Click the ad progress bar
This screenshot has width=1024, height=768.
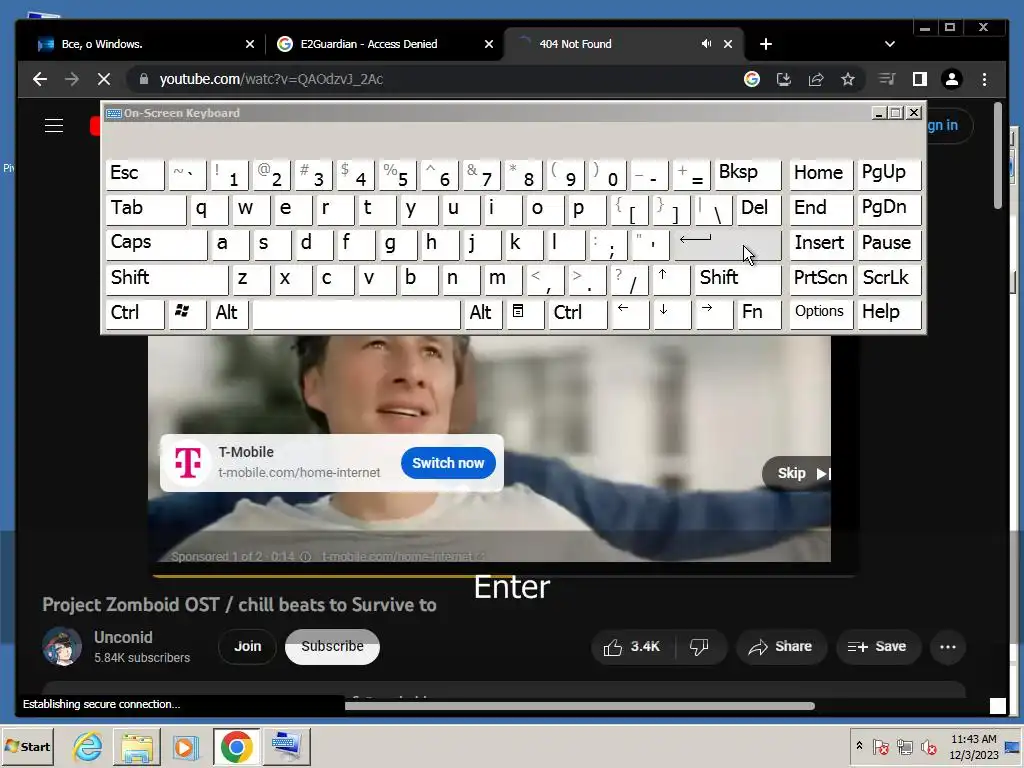click(x=504, y=576)
